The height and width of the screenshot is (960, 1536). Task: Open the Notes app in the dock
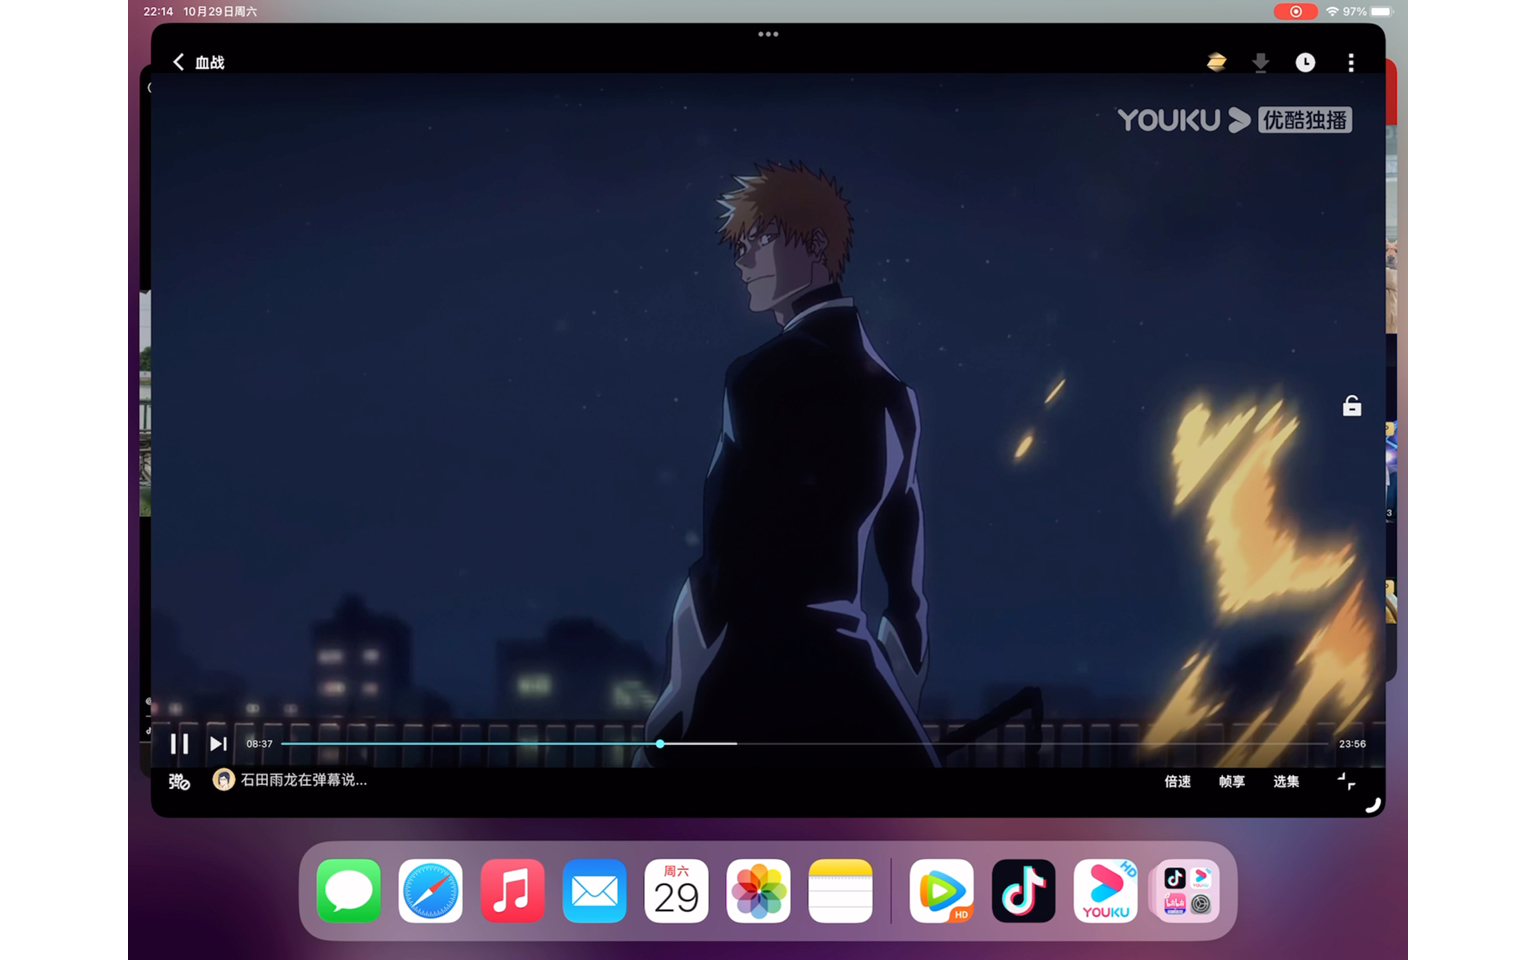tap(841, 891)
